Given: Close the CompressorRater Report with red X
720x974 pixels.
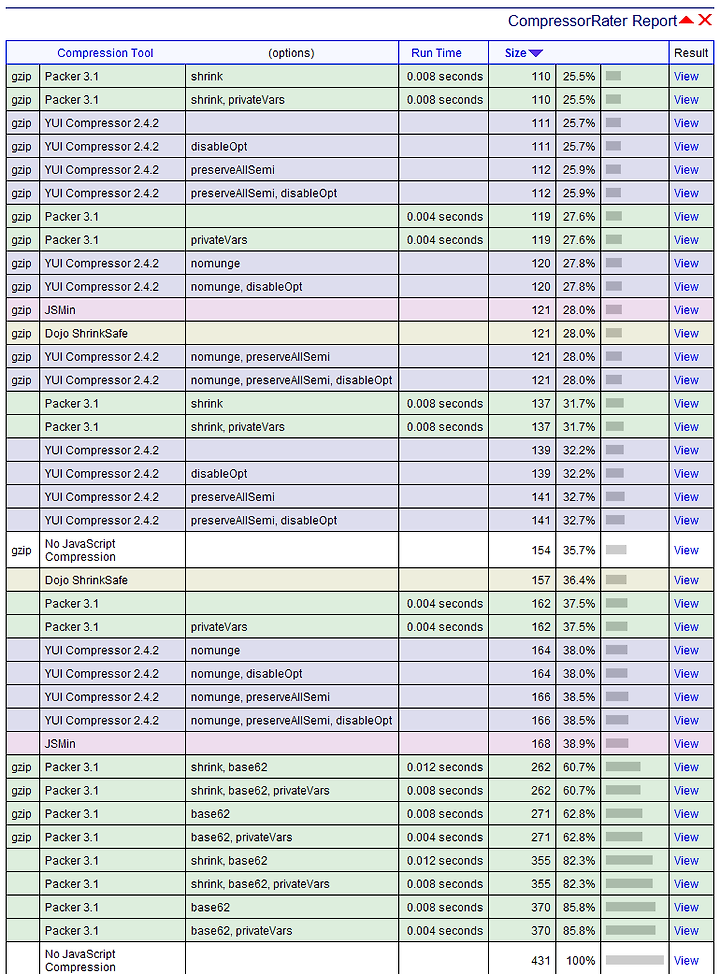Looking at the screenshot, I should [705, 20].
